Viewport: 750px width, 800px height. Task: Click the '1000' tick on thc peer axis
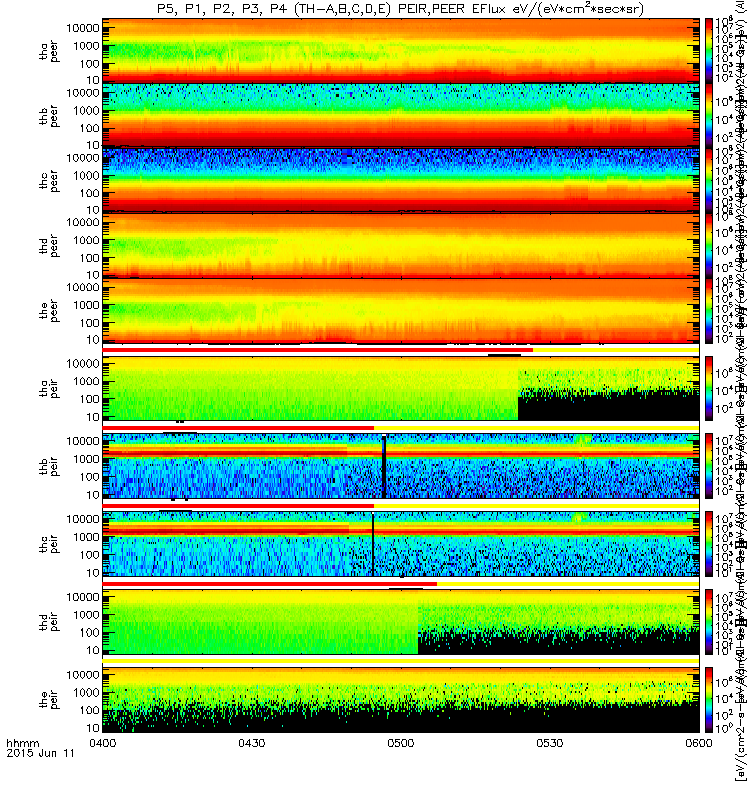pos(86,176)
